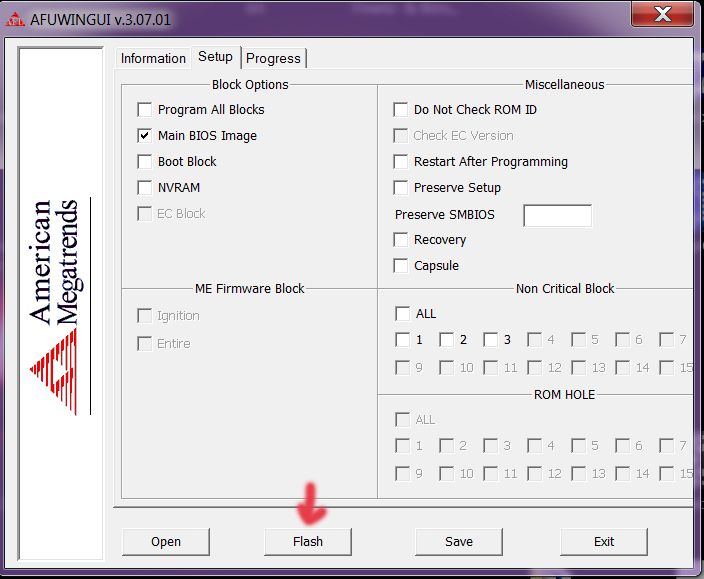The width and height of the screenshot is (704, 579).
Task: Click the Save button
Action: point(459,542)
